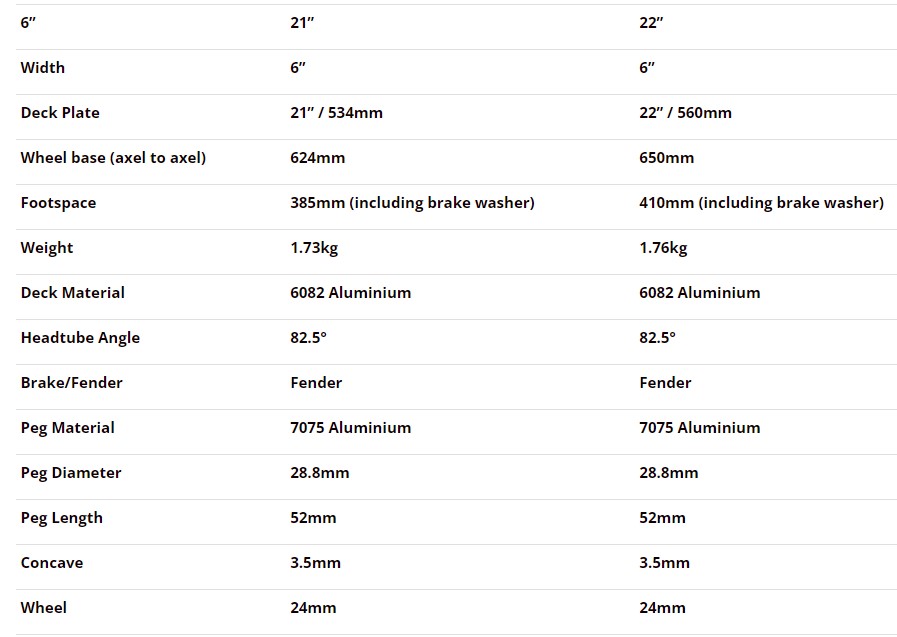Click the 385mm footspace value

click(412, 203)
